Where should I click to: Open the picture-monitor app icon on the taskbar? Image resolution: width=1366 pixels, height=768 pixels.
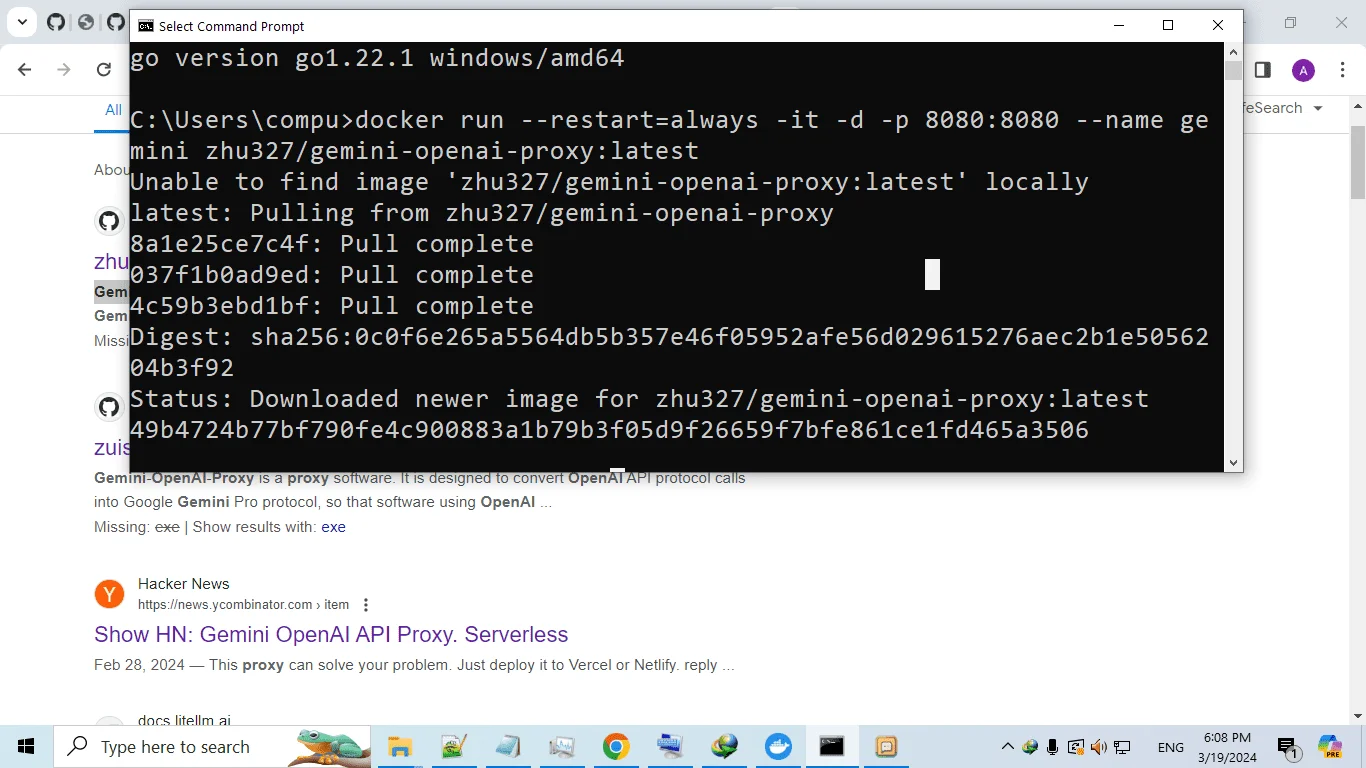pyautogui.click(x=562, y=747)
